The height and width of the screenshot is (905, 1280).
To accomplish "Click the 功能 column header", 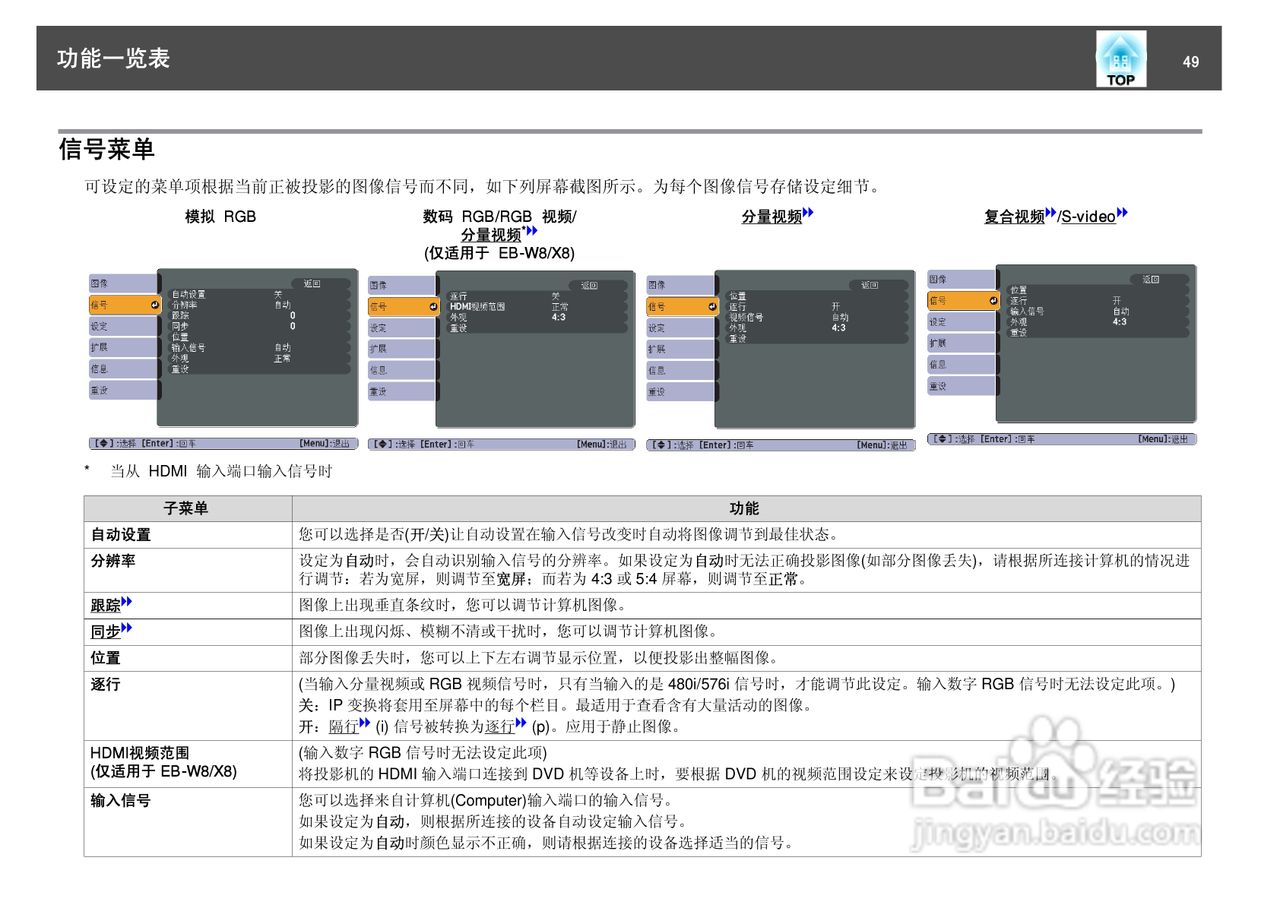I will click(x=745, y=509).
